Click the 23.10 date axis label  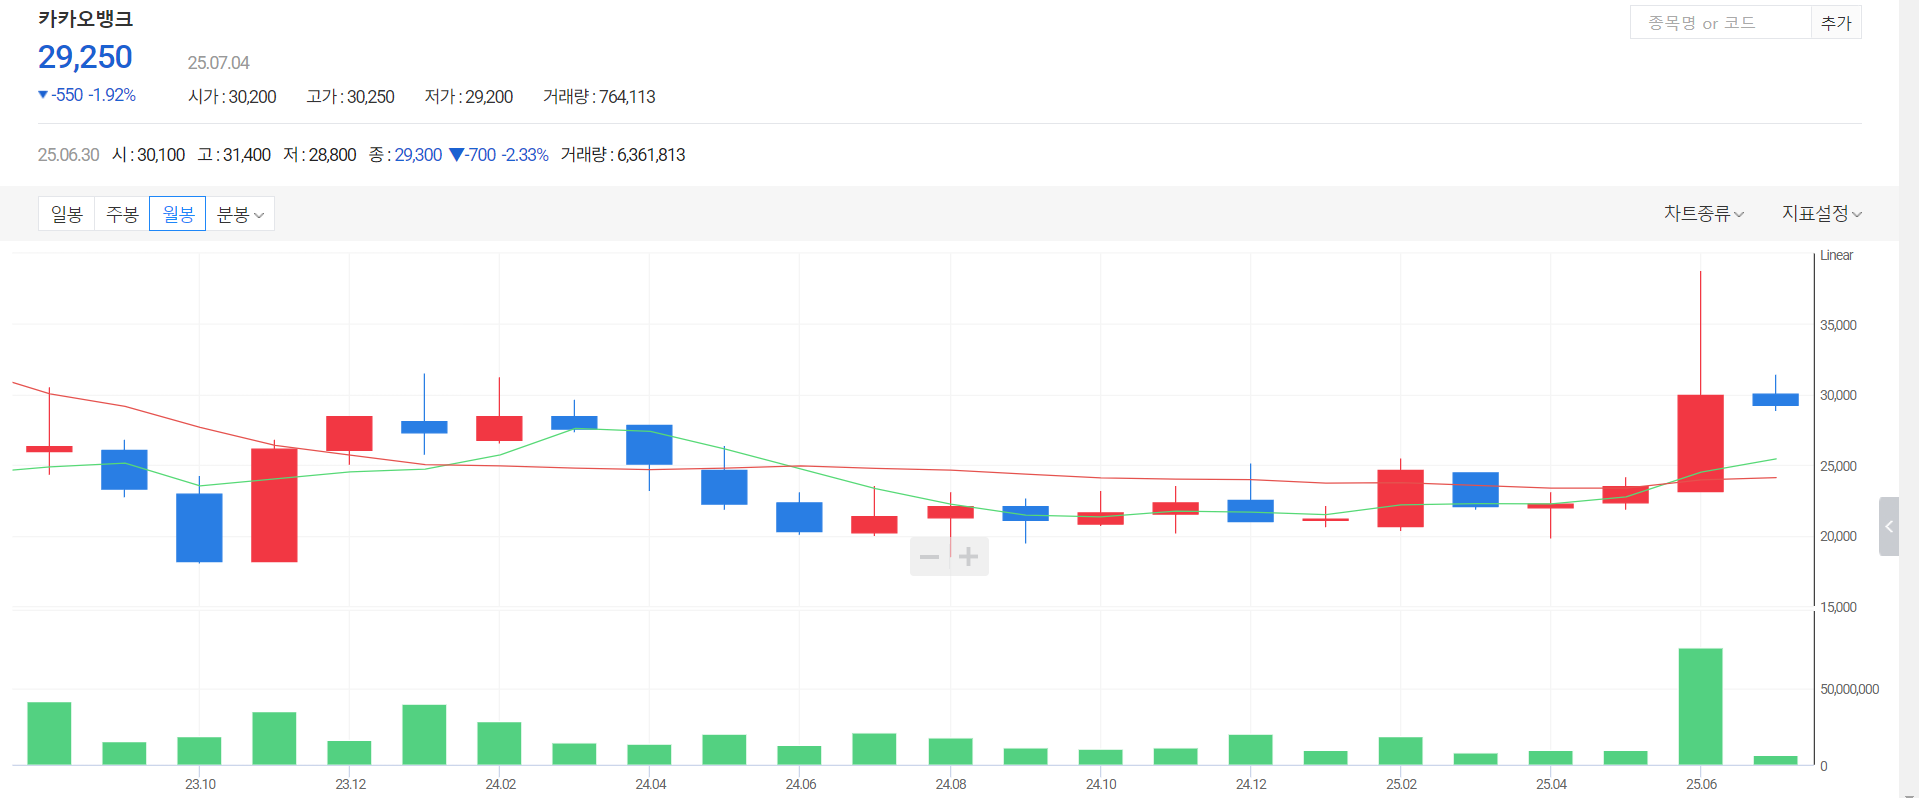click(x=200, y=784)
